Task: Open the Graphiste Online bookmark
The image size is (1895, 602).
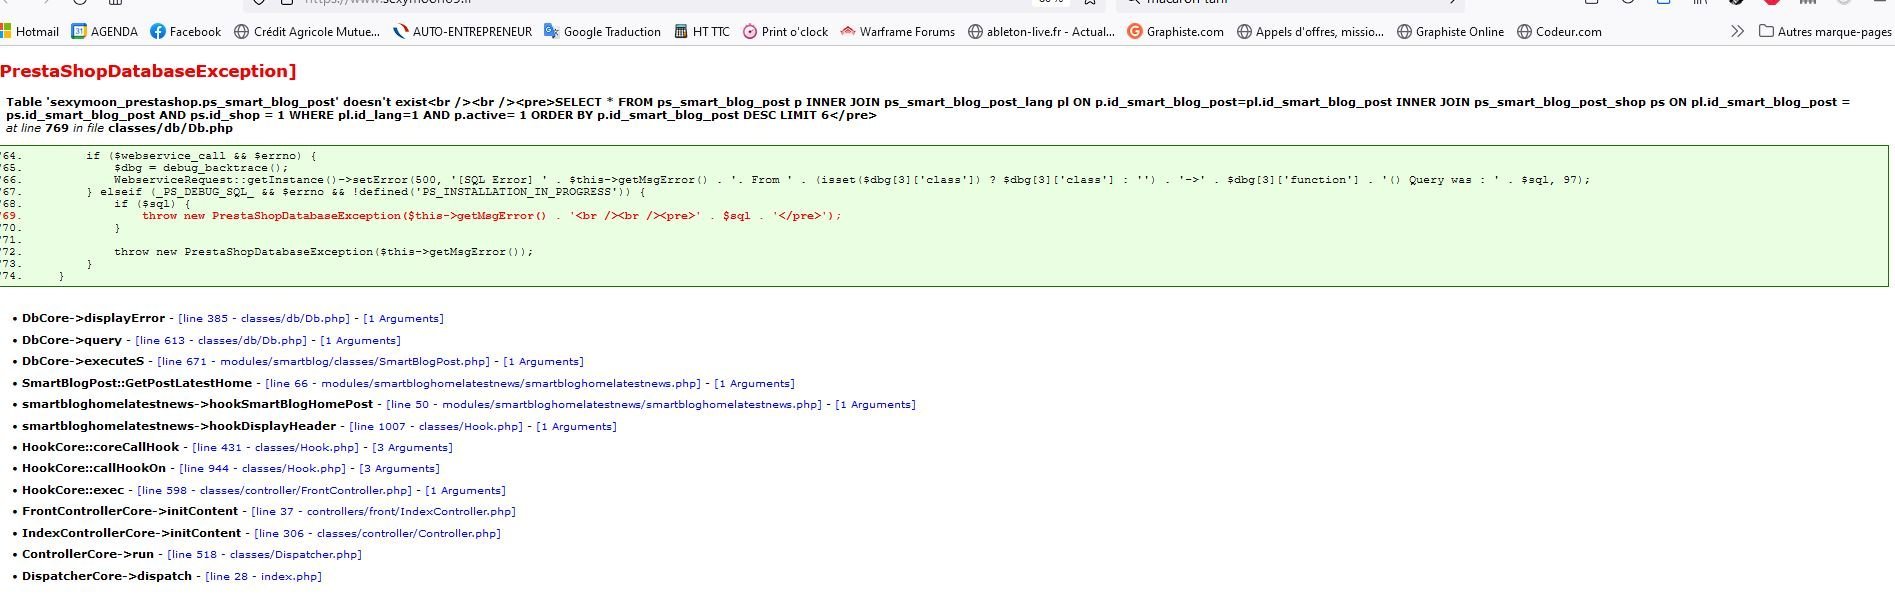Action: coord(1450,32)
